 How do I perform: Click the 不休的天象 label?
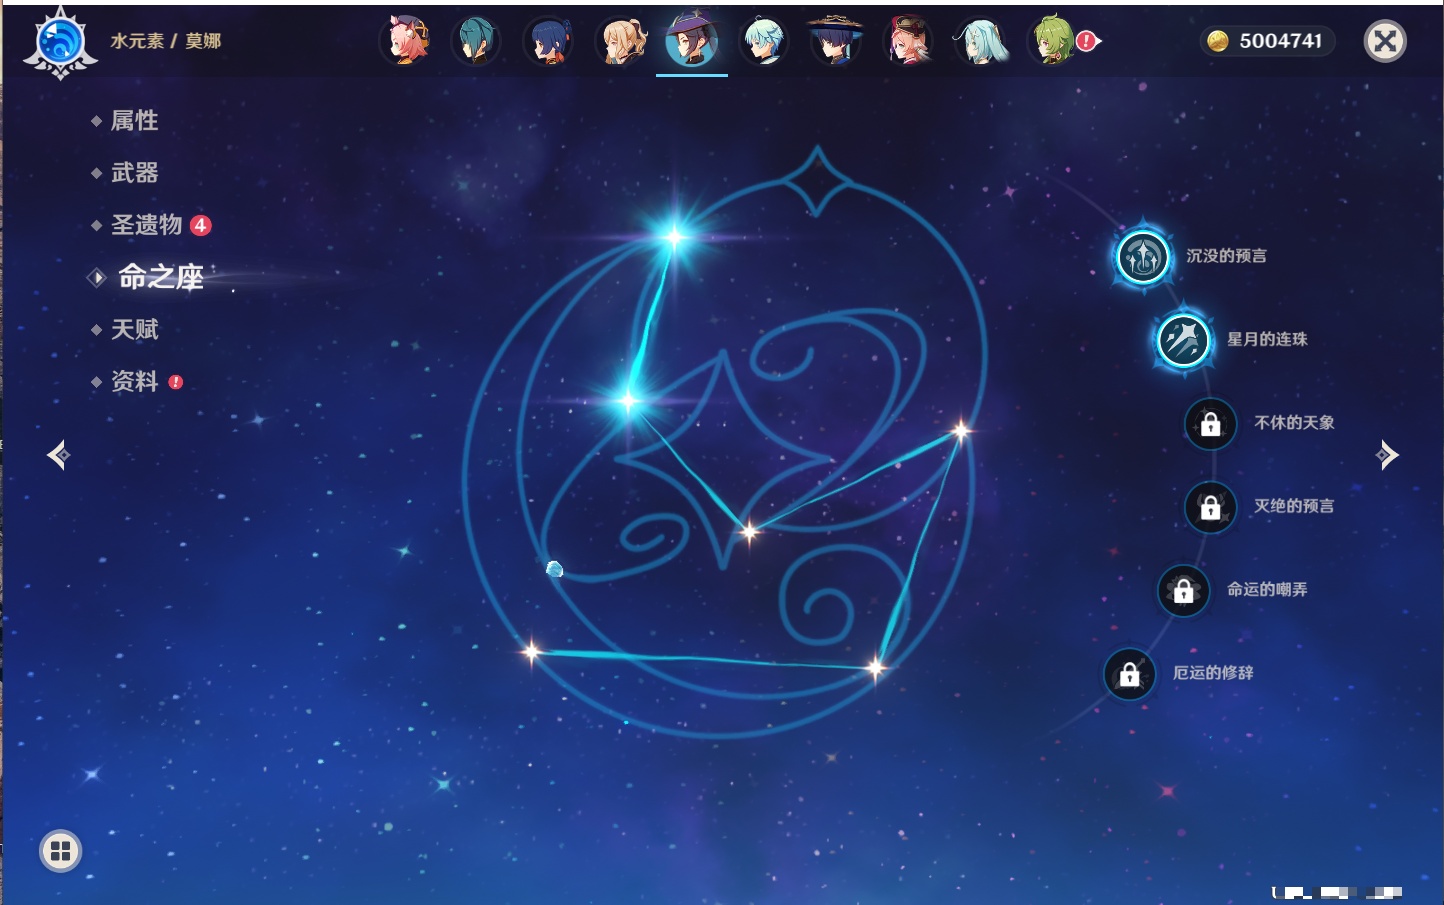(x=1294, y=422)
